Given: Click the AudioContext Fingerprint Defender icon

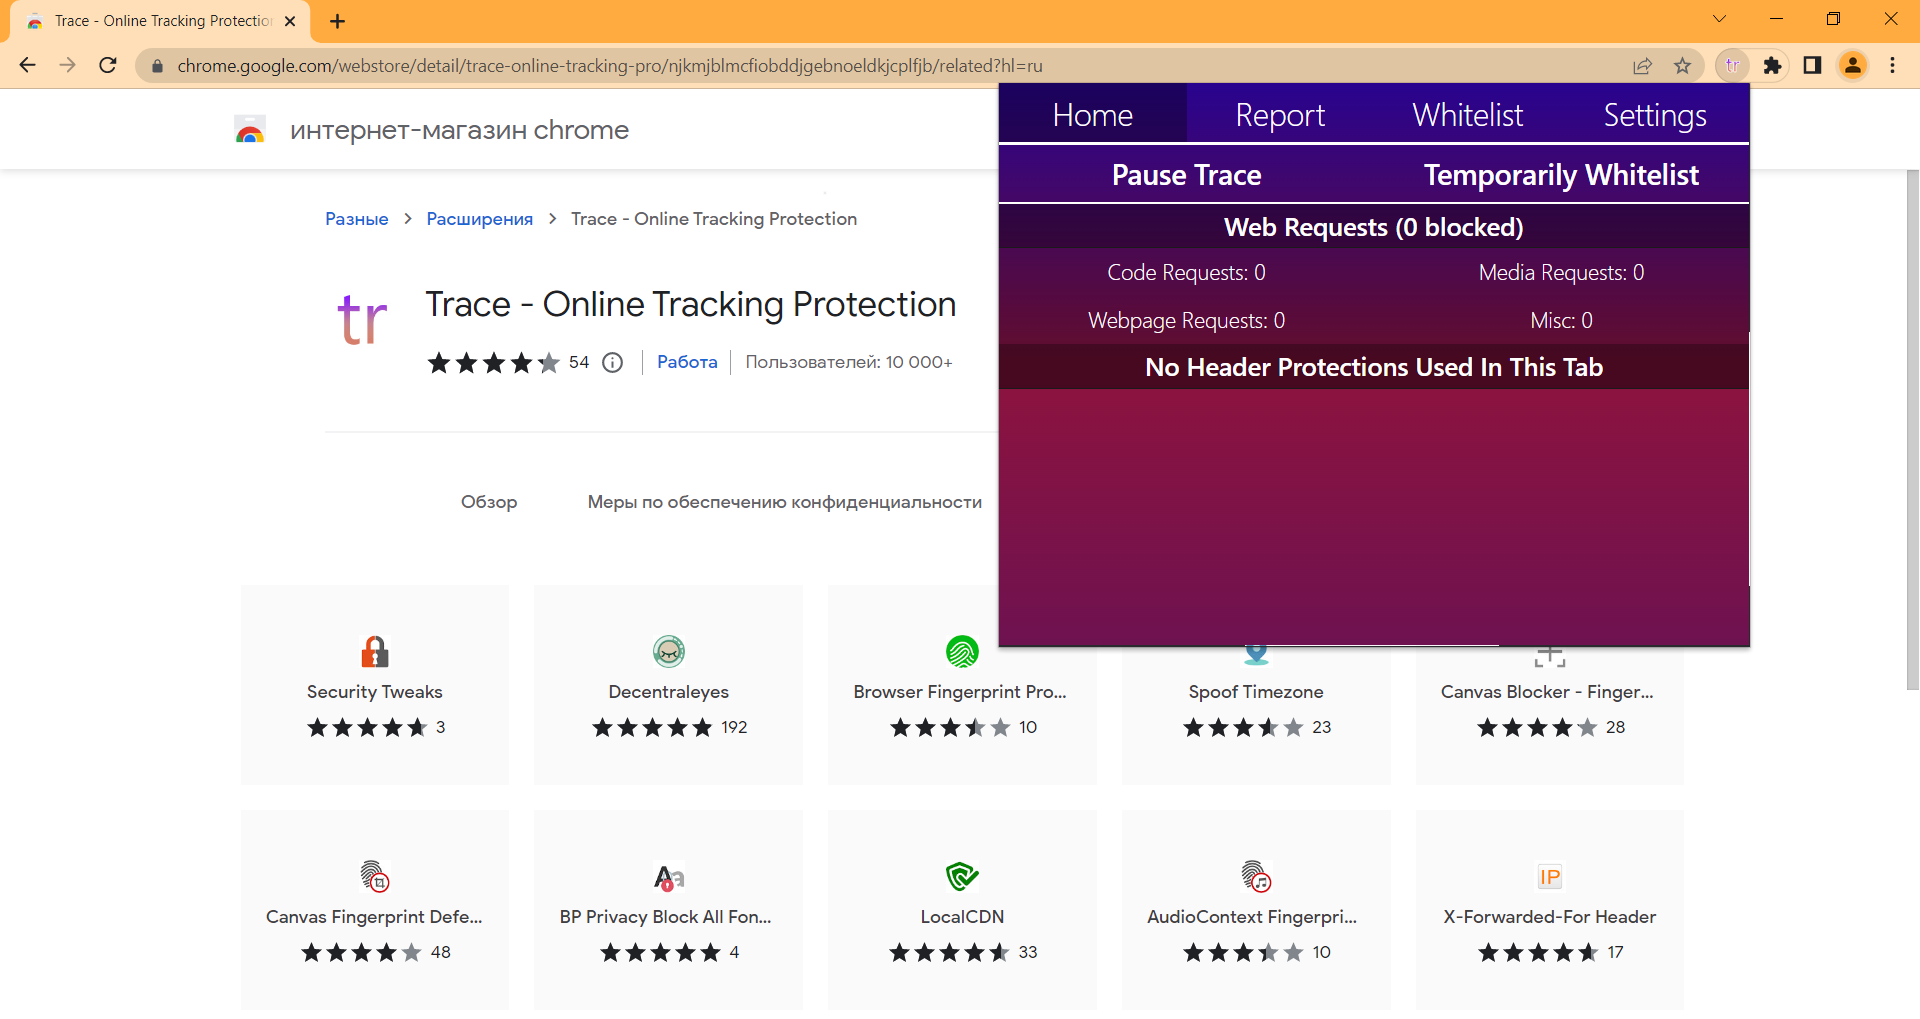Looking at the screenshot, I should pyautogui.click(x=1256, y=876).
